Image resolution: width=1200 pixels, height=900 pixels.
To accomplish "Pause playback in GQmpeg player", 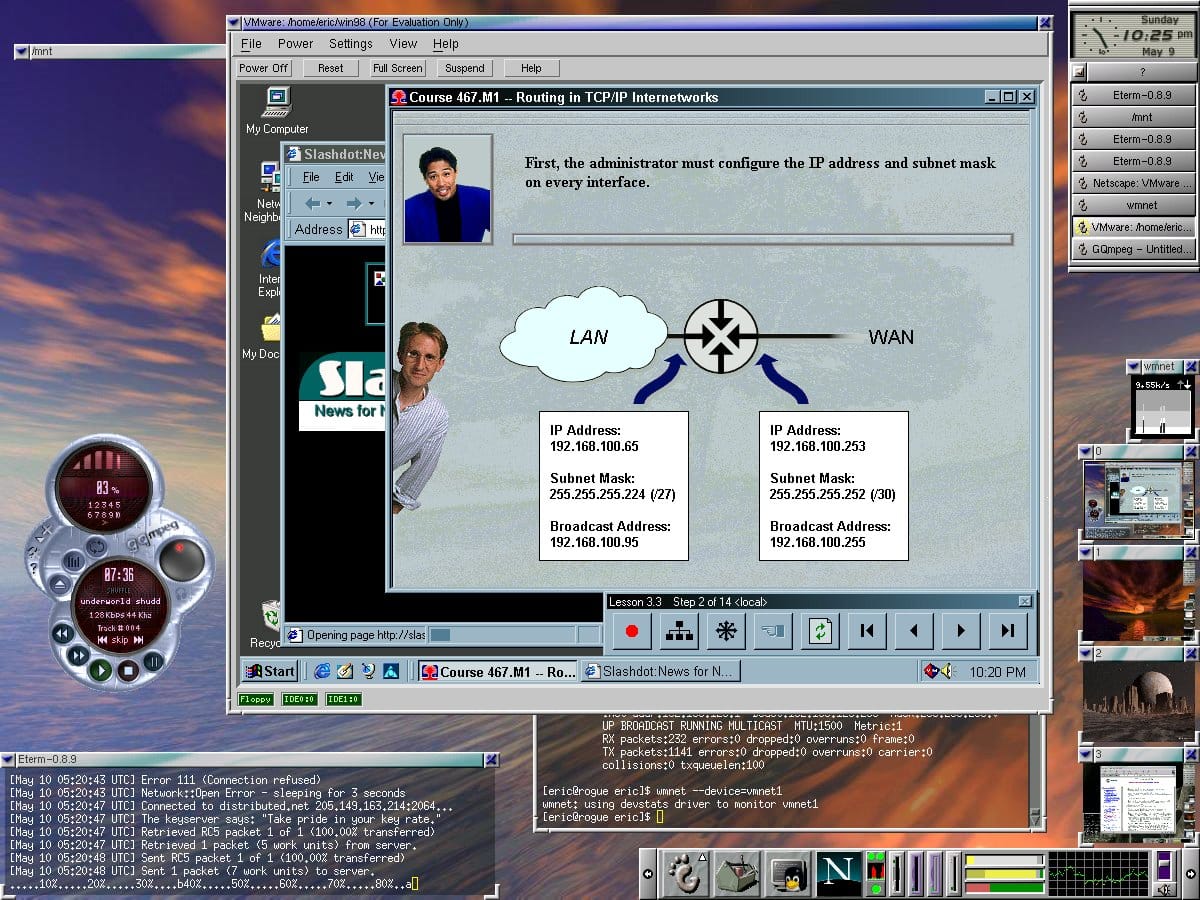I will [152, 660].
